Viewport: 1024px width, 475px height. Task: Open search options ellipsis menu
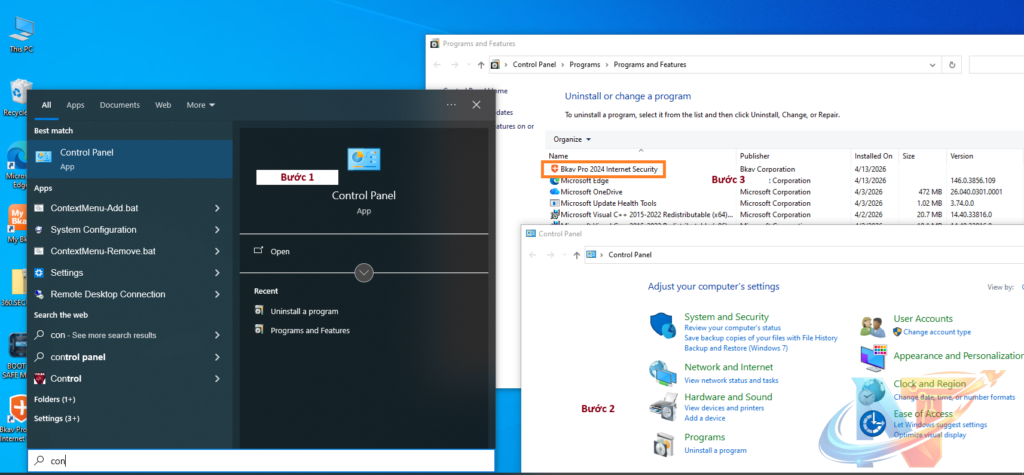[451, 105]
